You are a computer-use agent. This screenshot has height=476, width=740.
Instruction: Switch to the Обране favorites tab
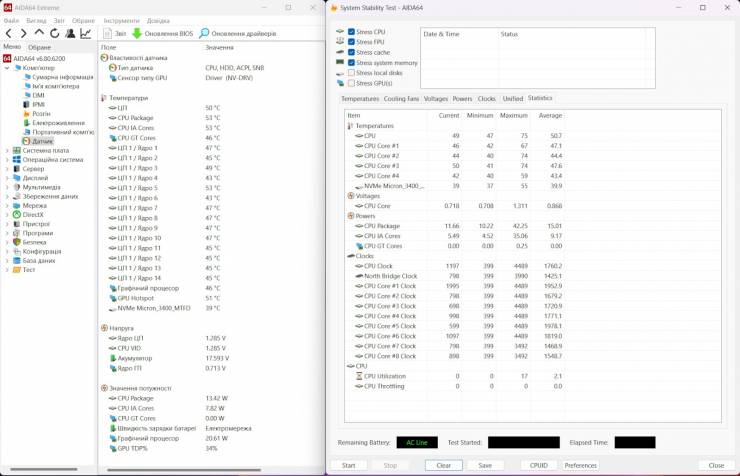point(39,47)
